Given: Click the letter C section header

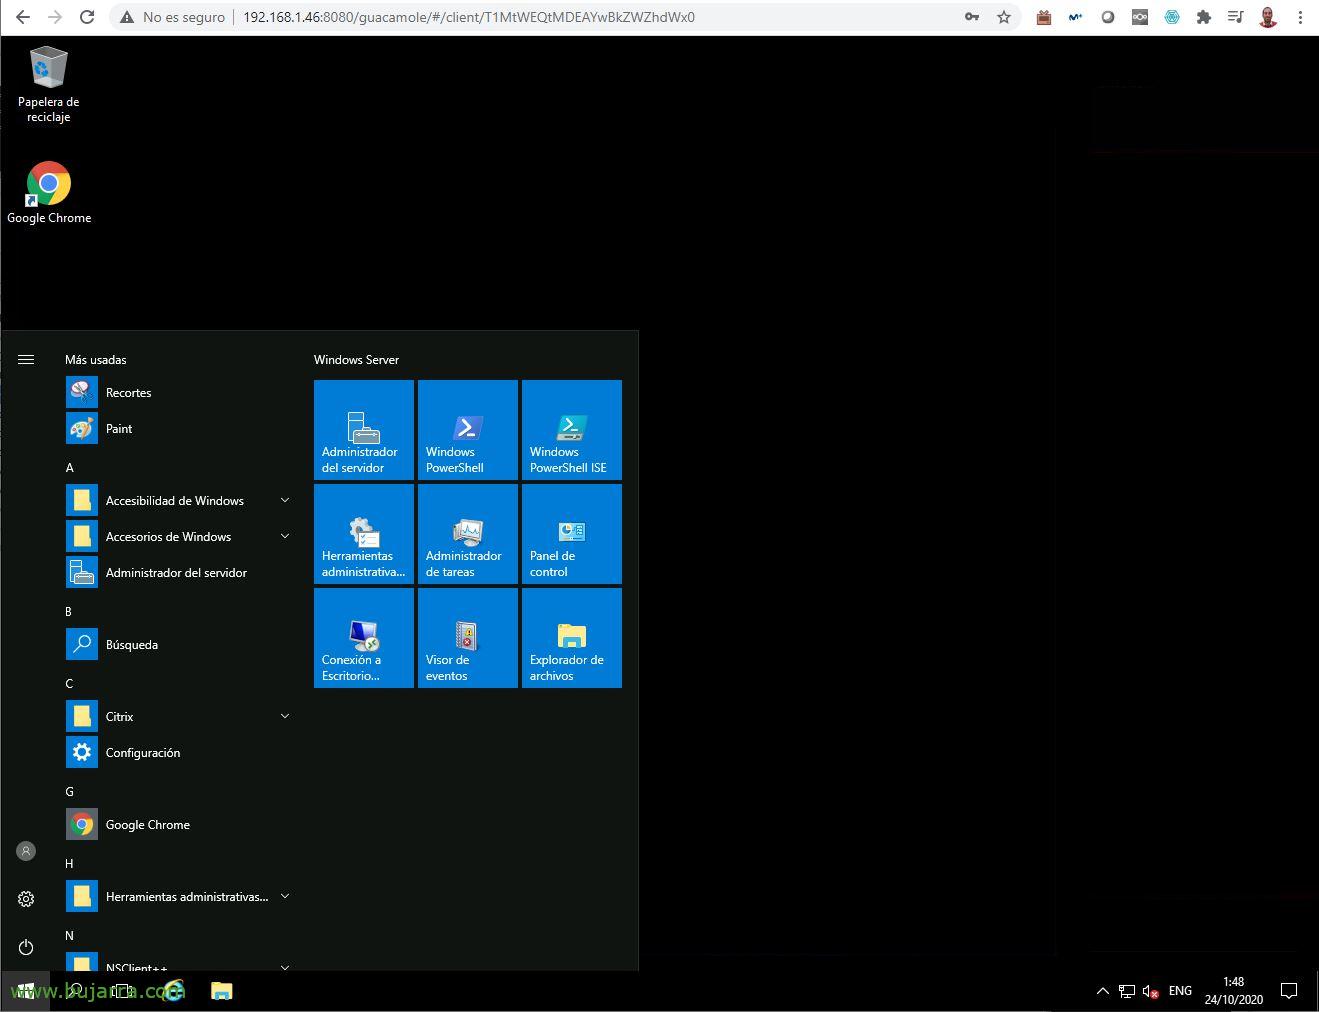Looking at the screenshot, I should coord(69,683).
